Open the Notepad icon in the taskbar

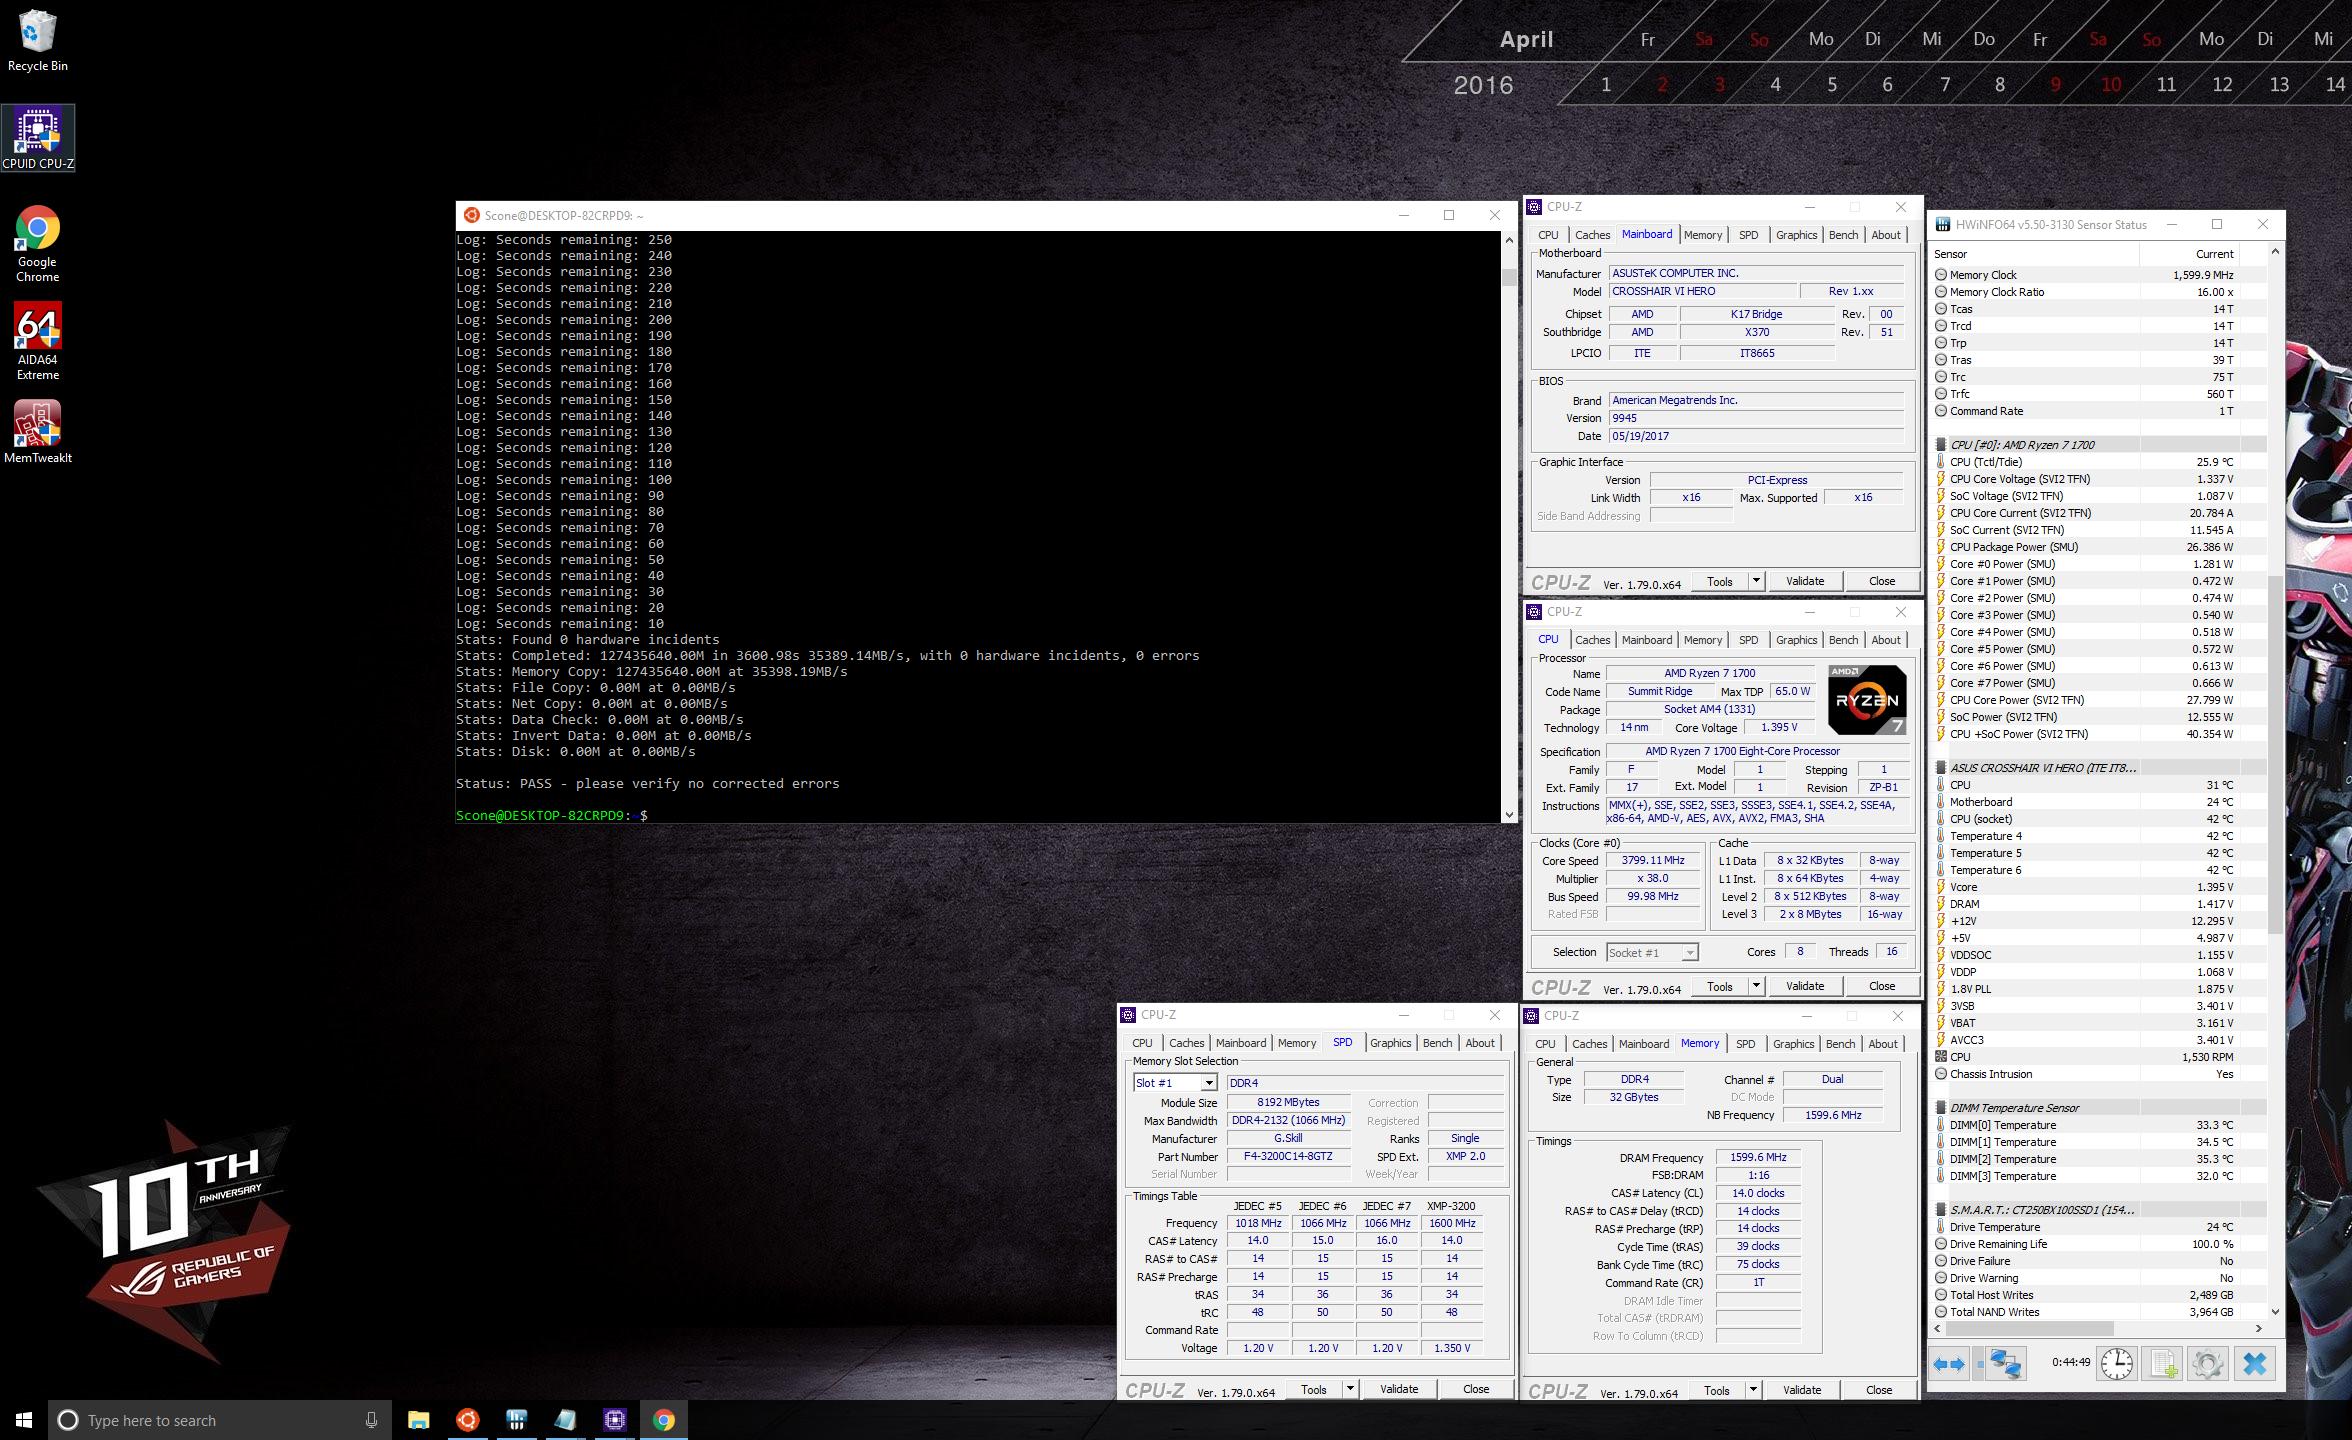565,1420
